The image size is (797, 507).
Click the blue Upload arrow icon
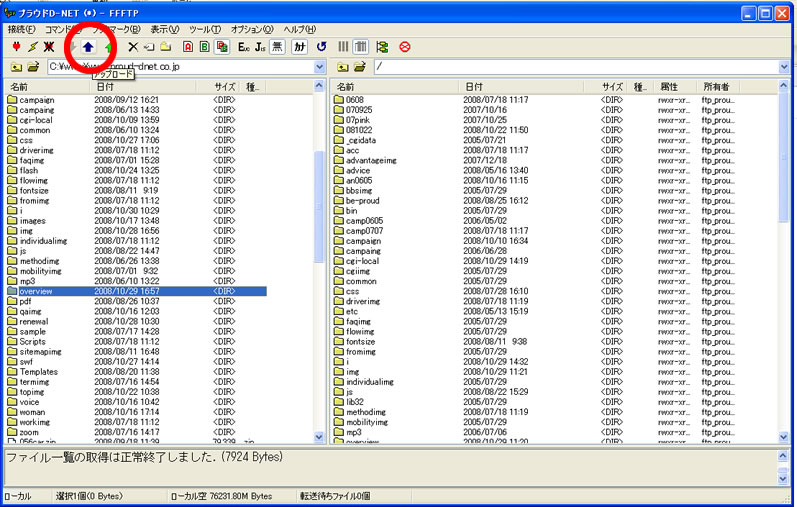point(89,47)
